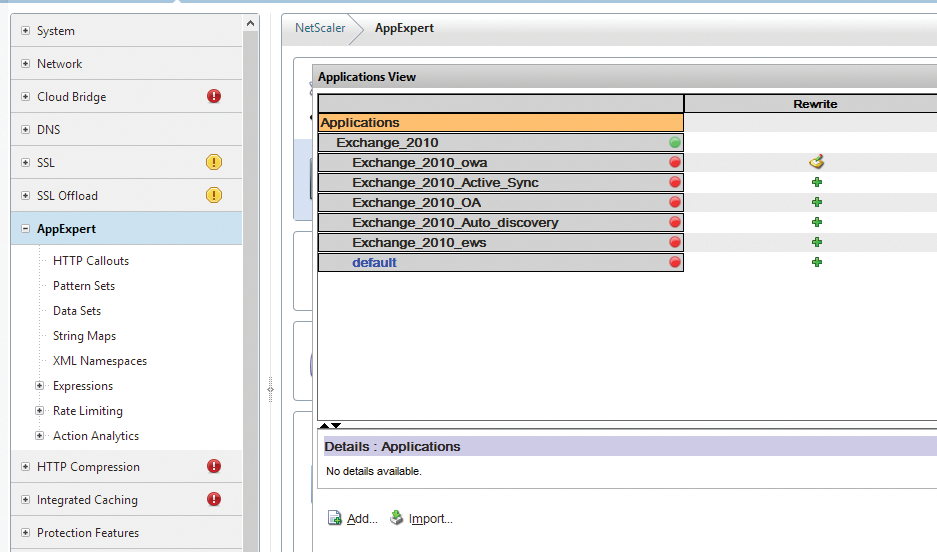The width and height of the screenshot is (937, 552).
Task: Add rewrite policy for default row
Action: click(x=816, y=262)
